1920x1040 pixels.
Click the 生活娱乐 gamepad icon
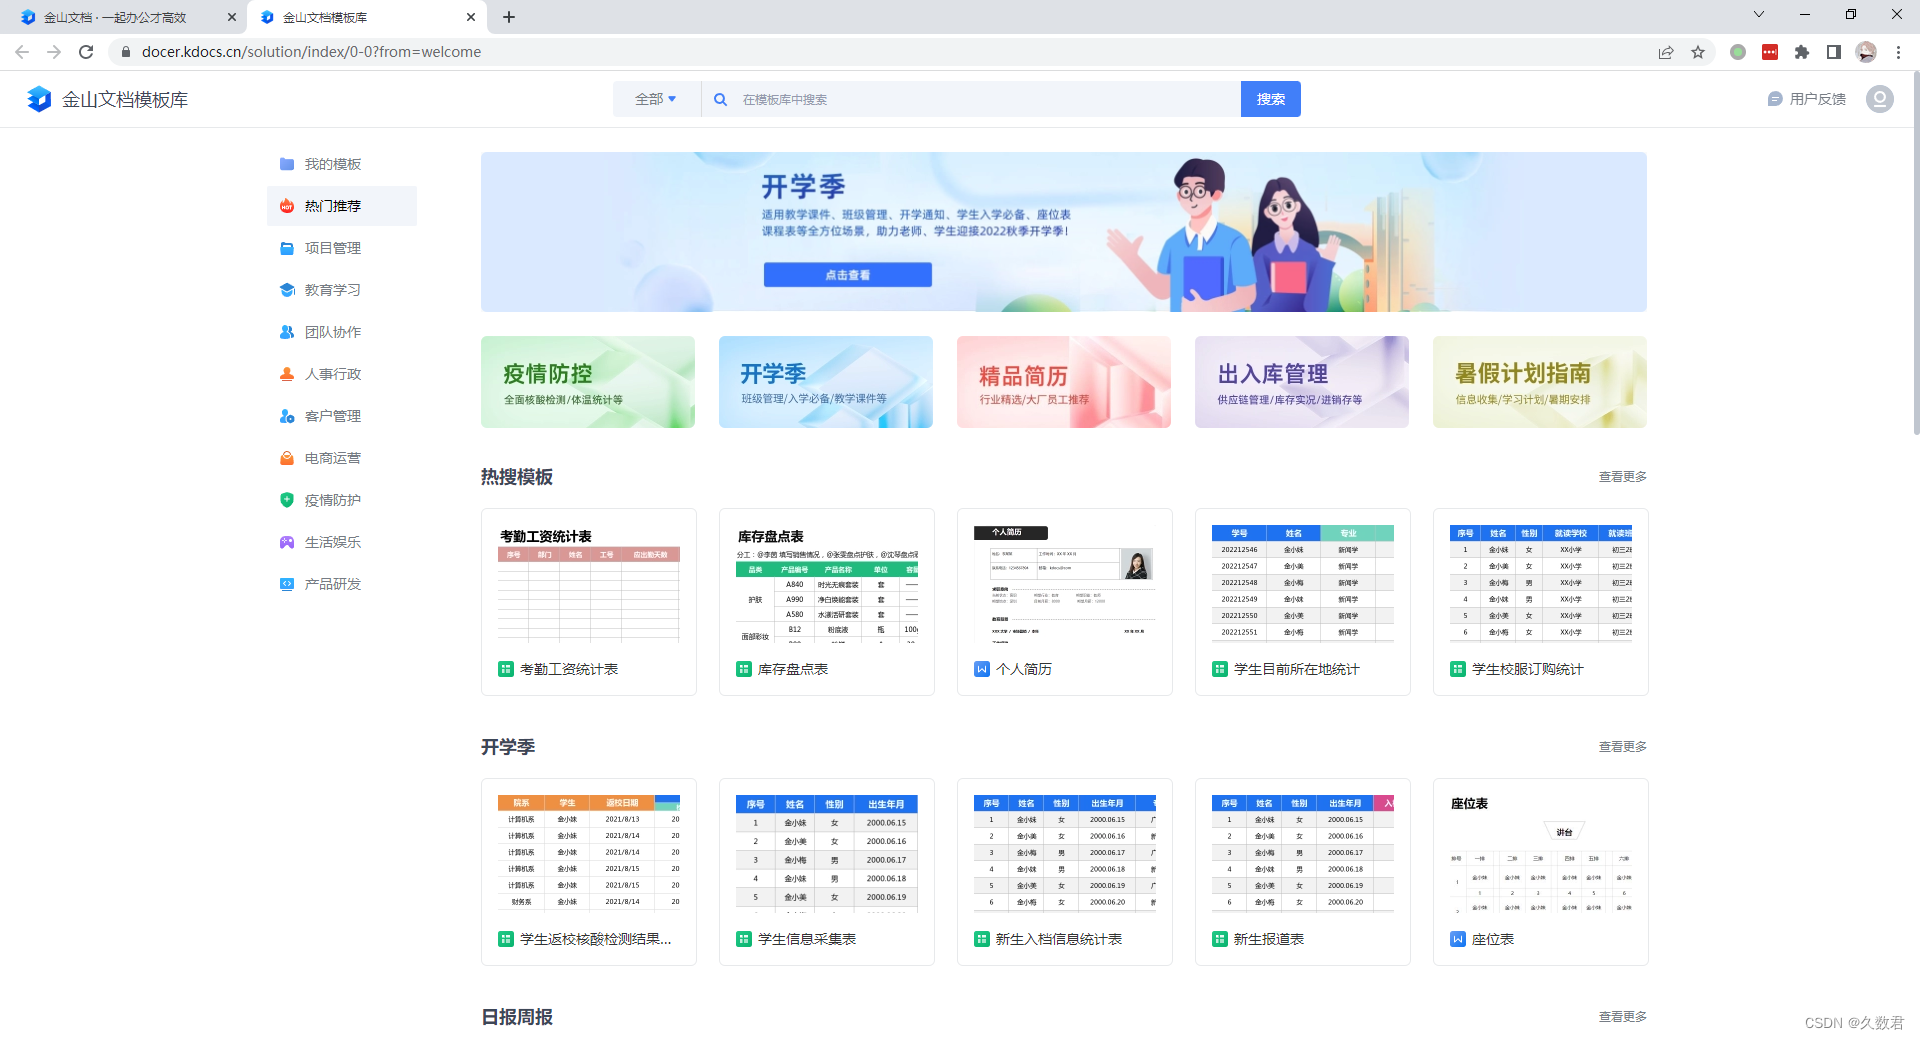(x=287, y=542)
